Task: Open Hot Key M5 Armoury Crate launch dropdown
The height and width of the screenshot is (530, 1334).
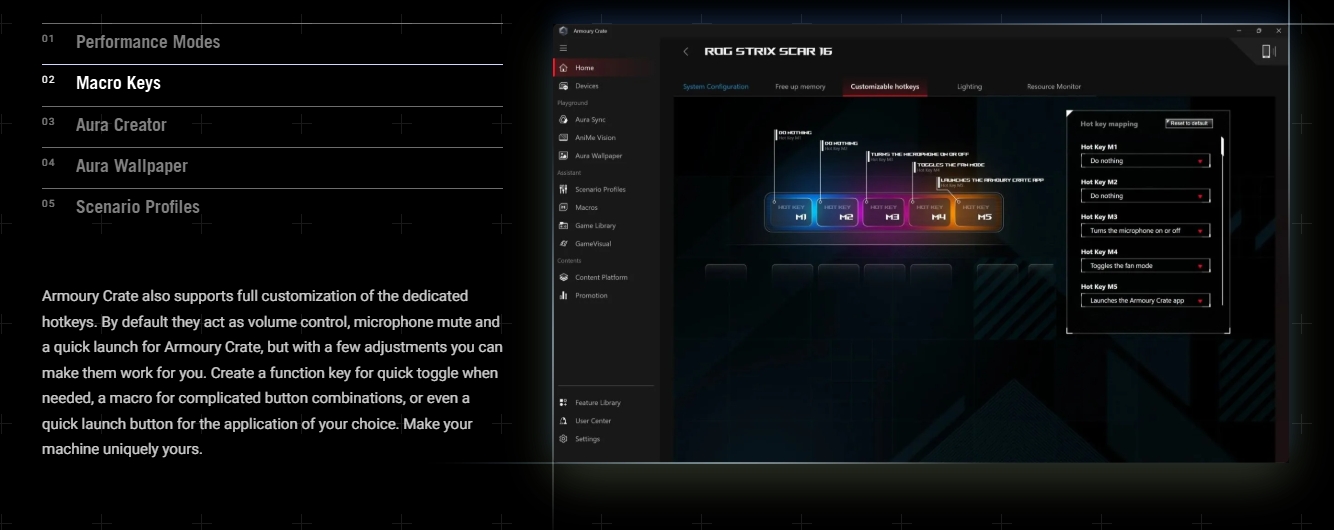Action: tap(1145, 300)
